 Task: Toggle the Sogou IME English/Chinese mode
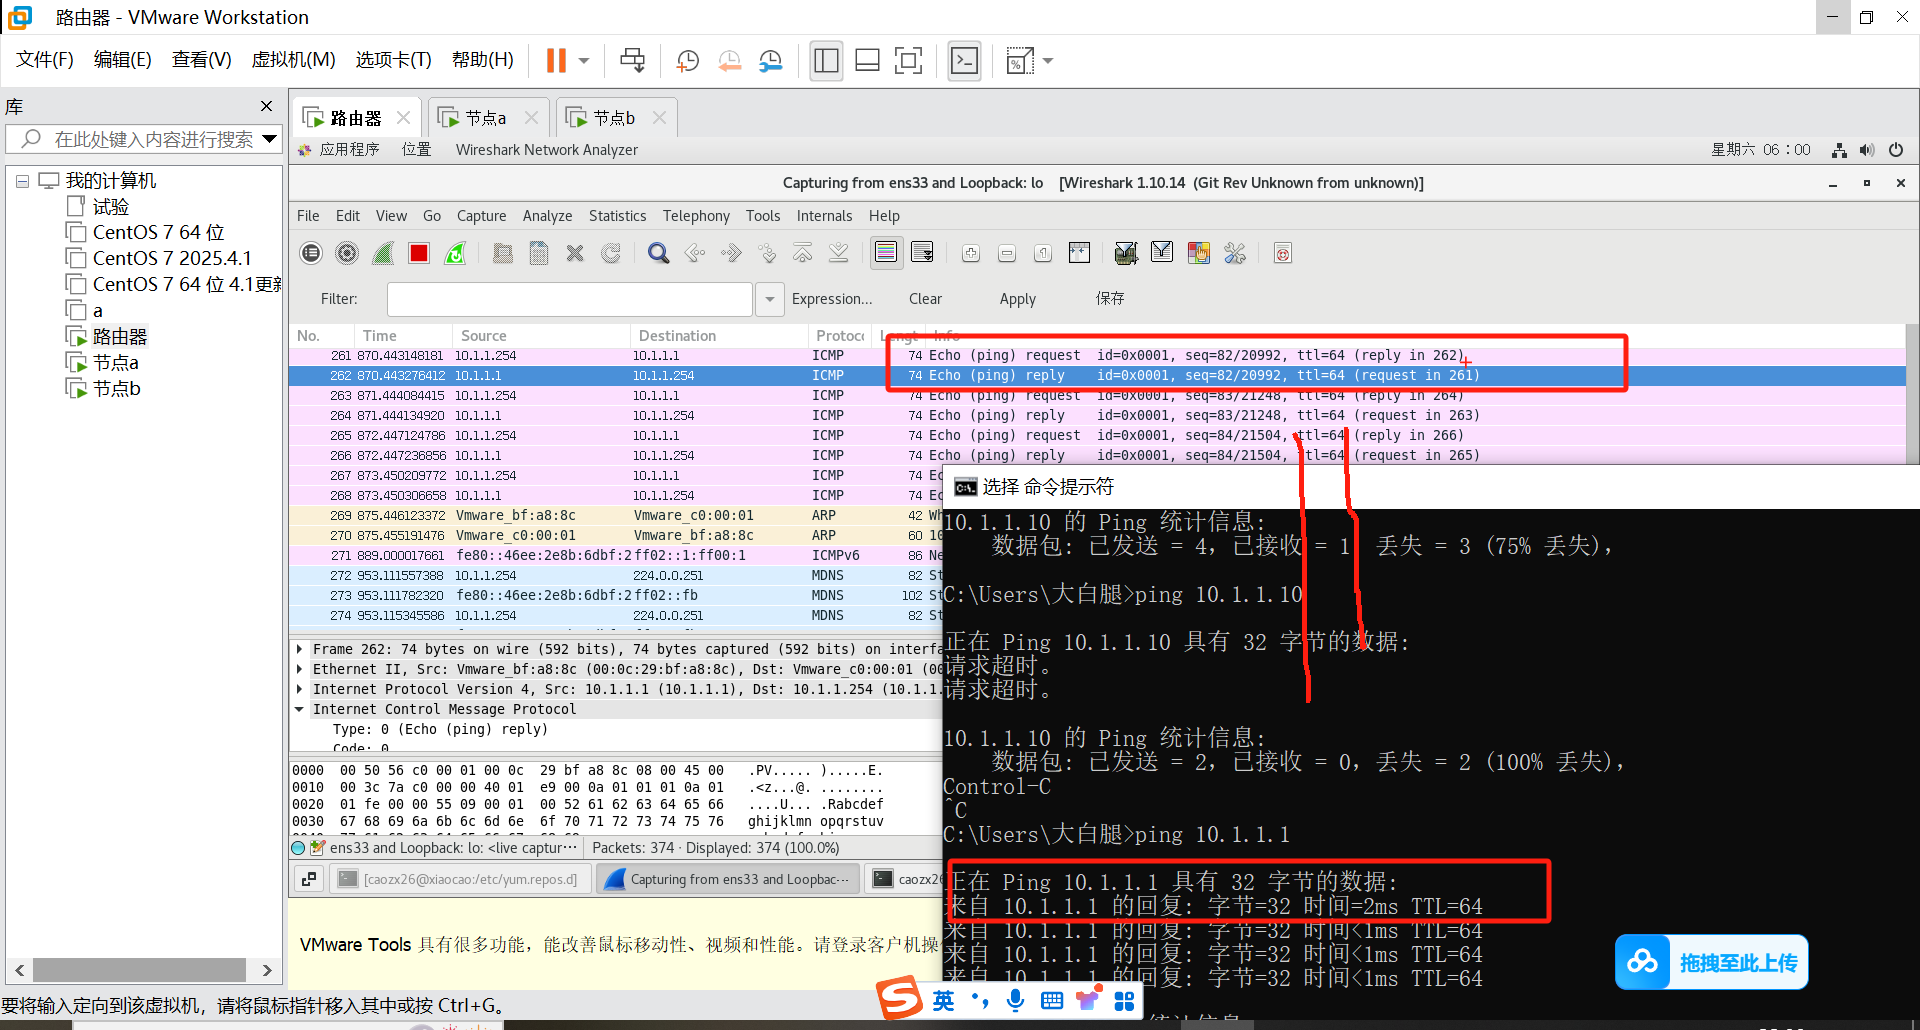point(943,1001)
